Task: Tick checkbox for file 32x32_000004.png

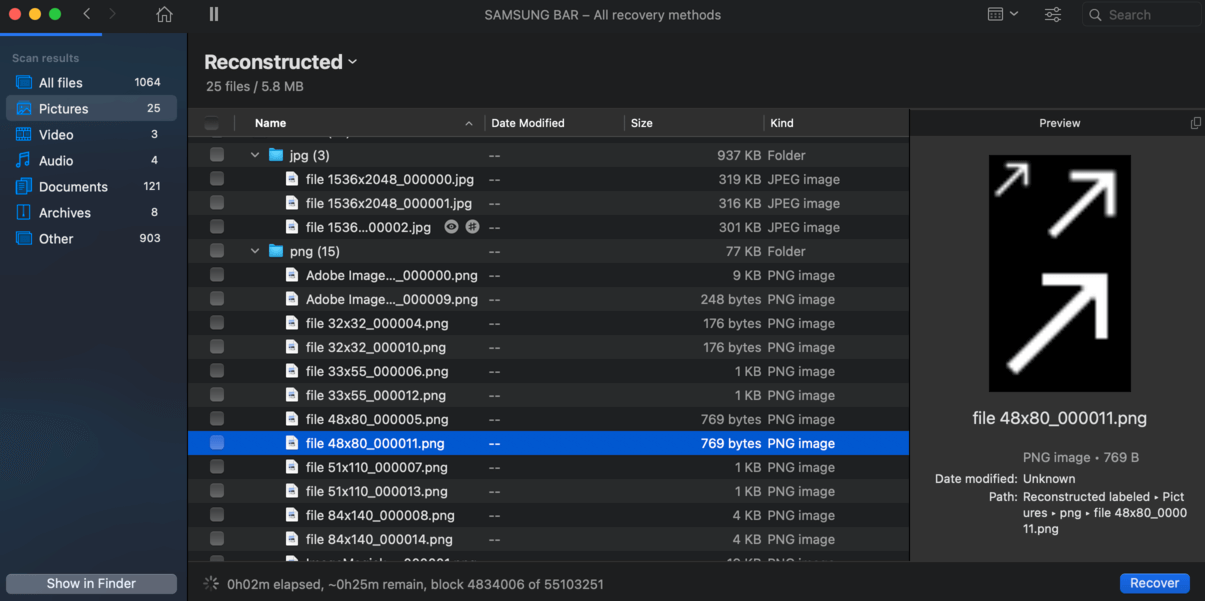Action: [x=217, y=323]
